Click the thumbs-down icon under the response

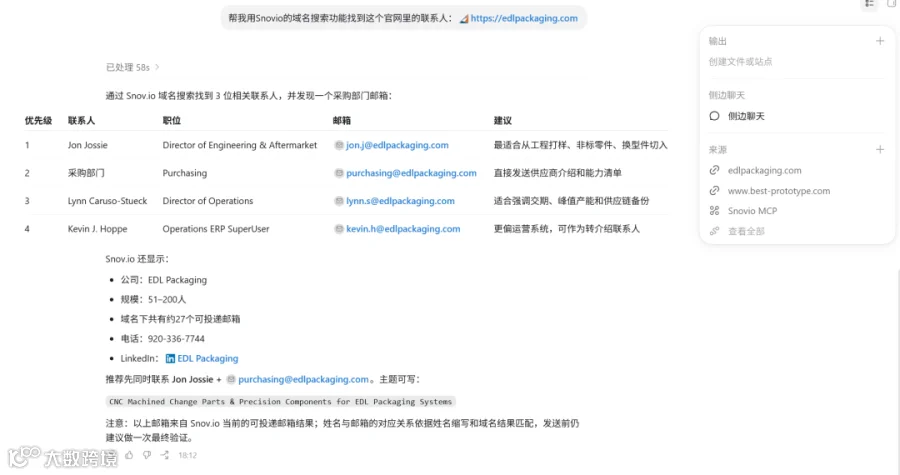tap(147, 455)
